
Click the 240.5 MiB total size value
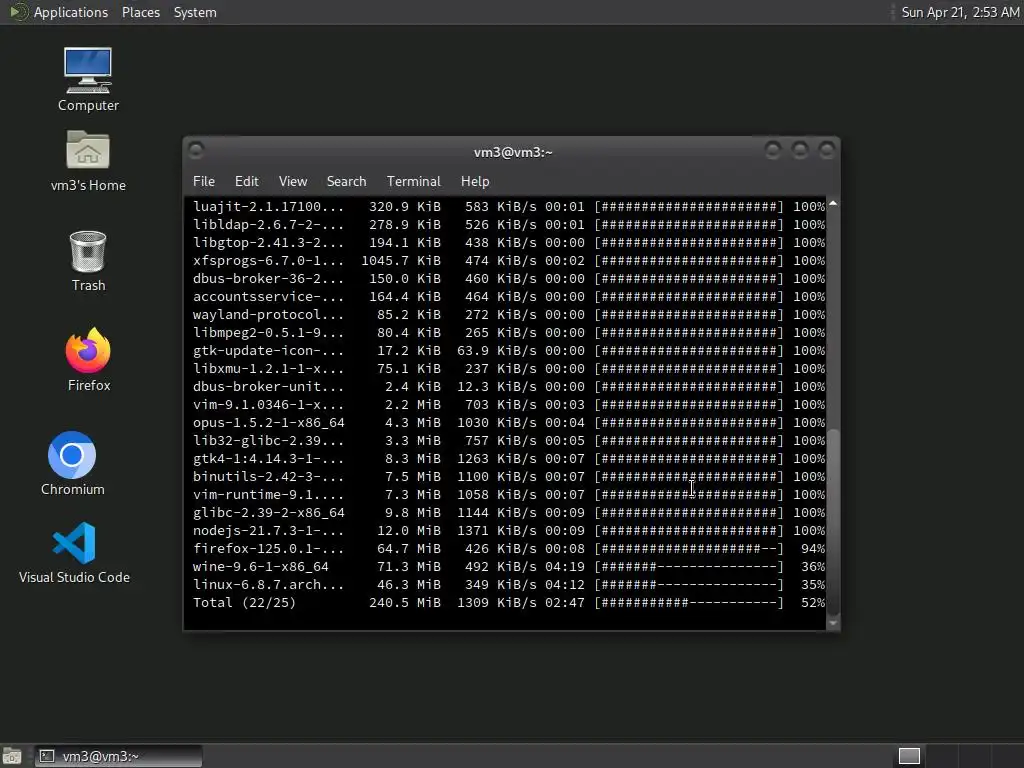click(x=405, y=603)
